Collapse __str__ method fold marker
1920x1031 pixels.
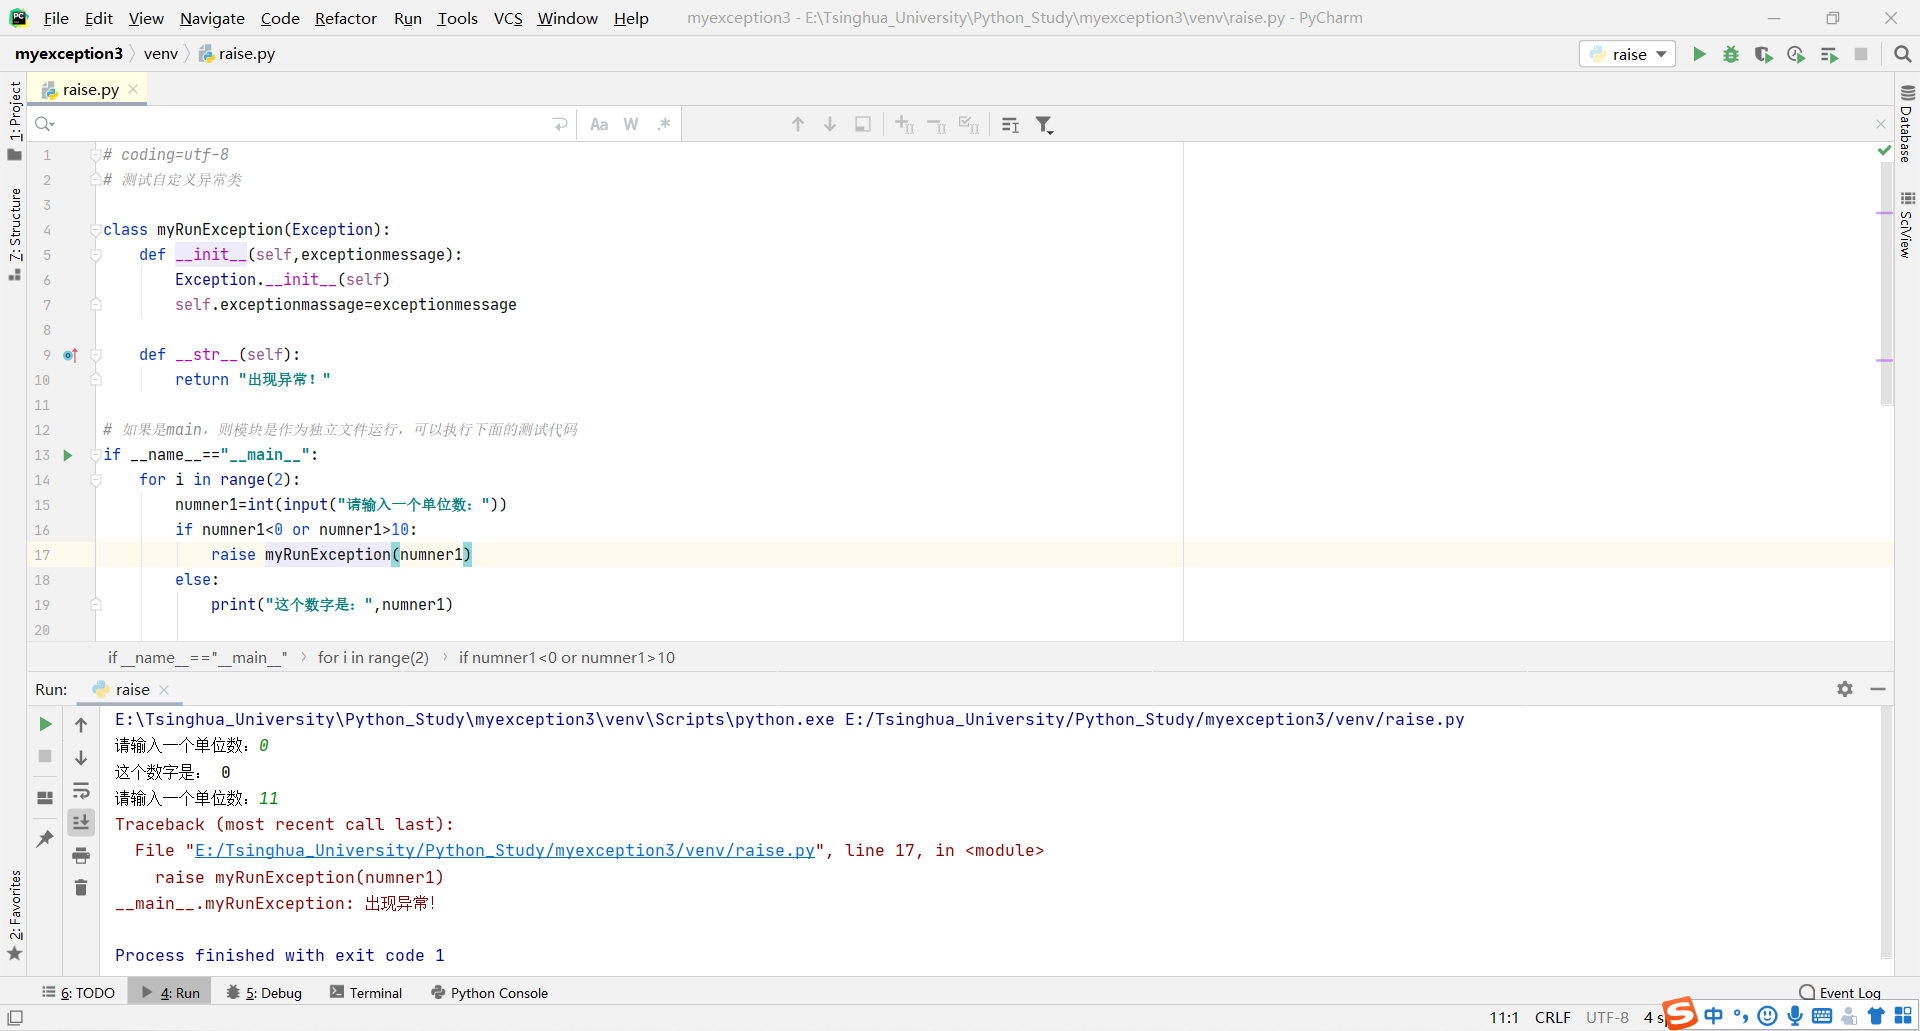pos(95,355)
